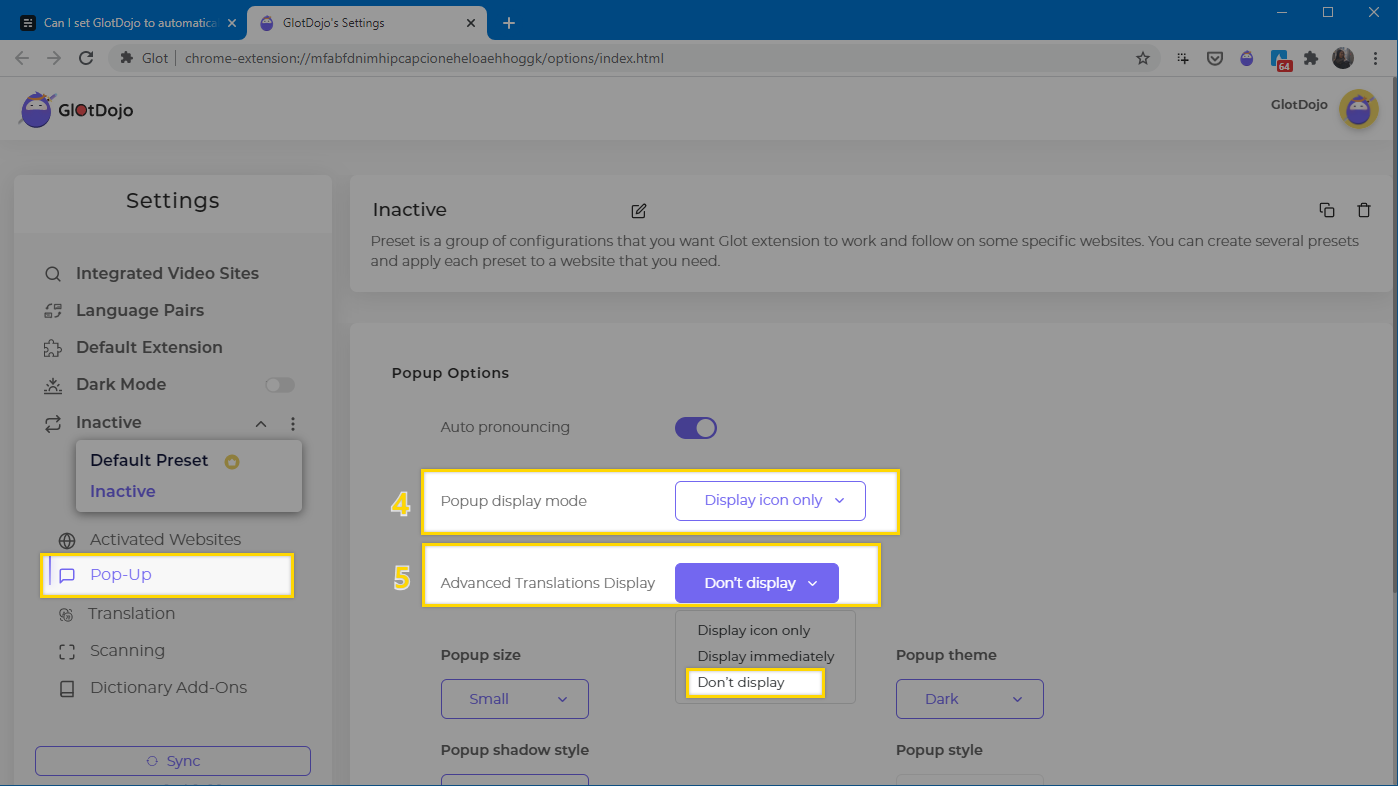Select Inactive preset in preset list

[123, 492]
